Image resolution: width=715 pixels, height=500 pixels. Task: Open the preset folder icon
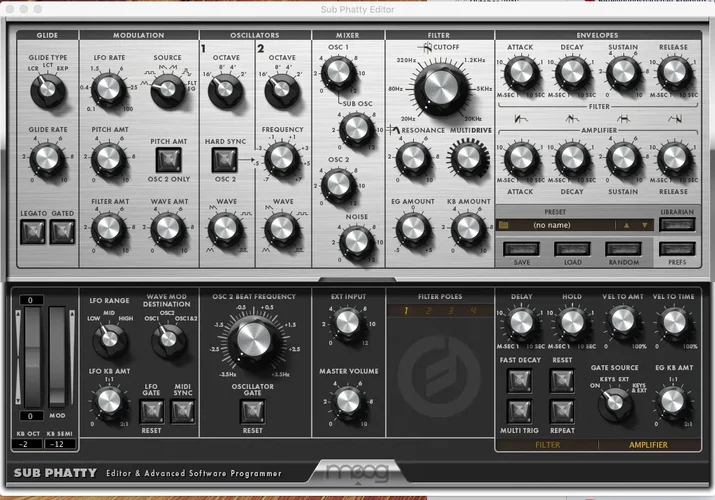tap(504, 225)
